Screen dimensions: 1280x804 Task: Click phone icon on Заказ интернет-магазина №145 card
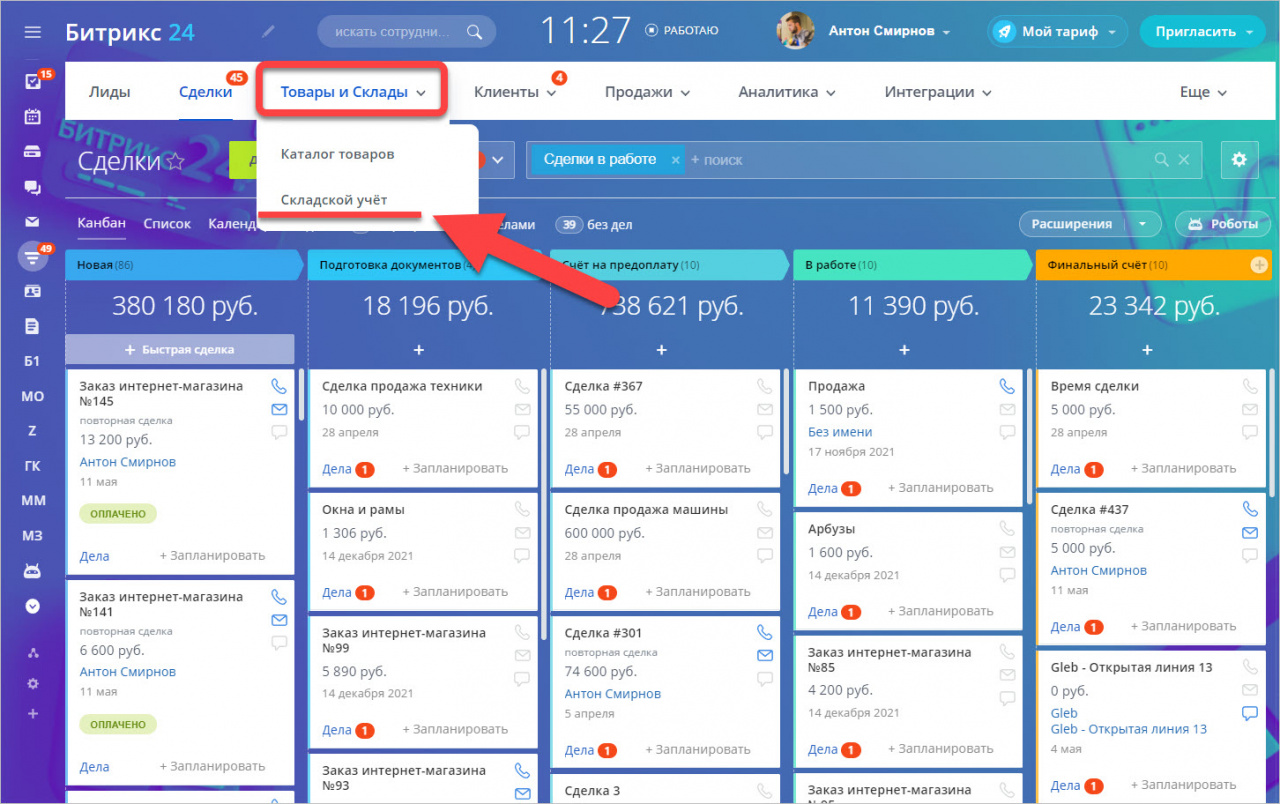(279, 386)
